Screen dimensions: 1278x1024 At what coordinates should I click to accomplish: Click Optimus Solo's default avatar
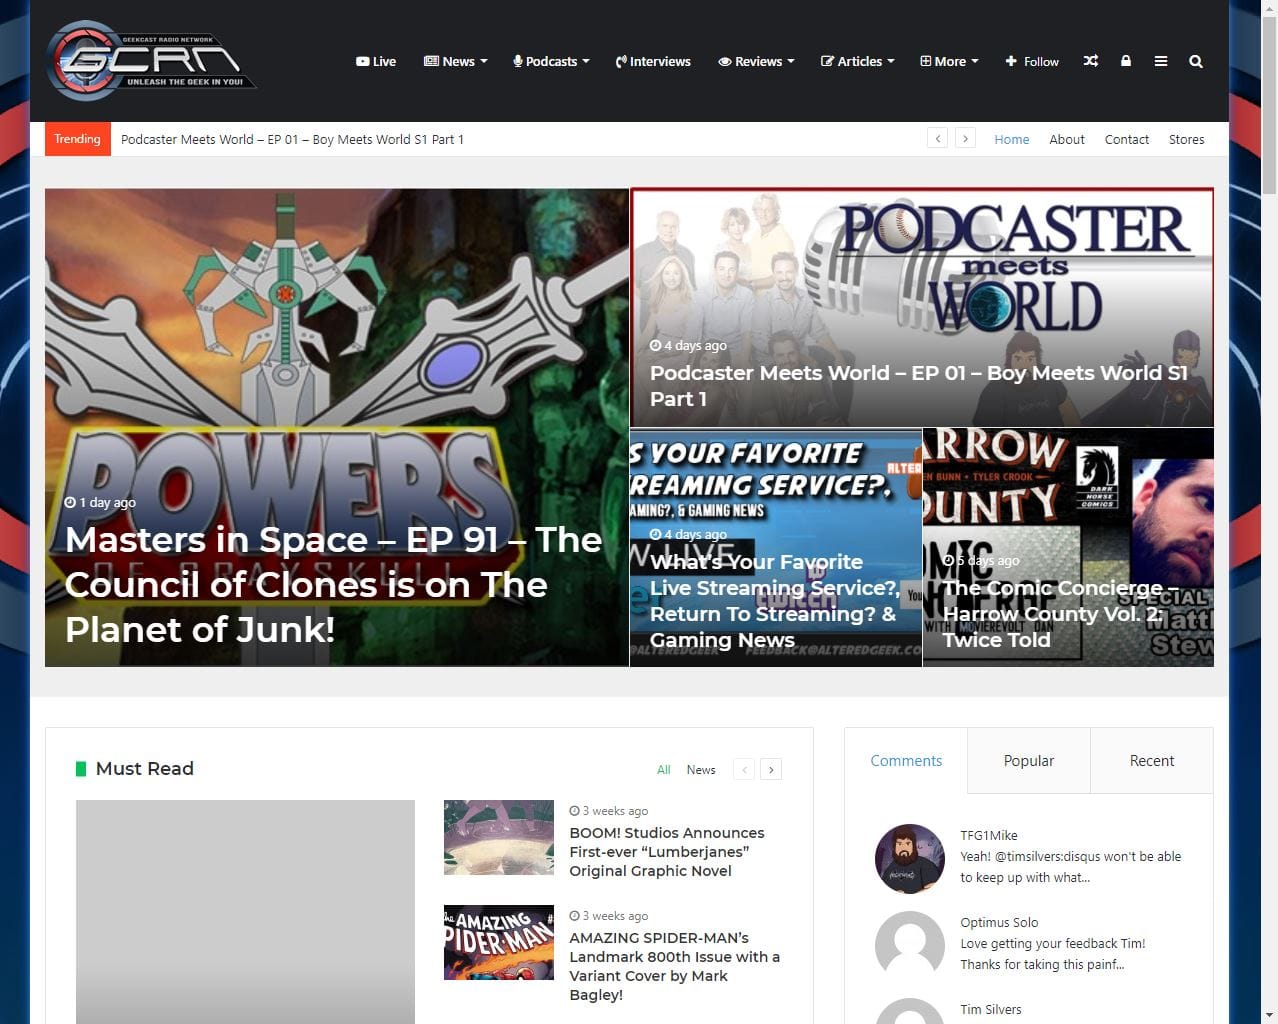coord(910,945)
